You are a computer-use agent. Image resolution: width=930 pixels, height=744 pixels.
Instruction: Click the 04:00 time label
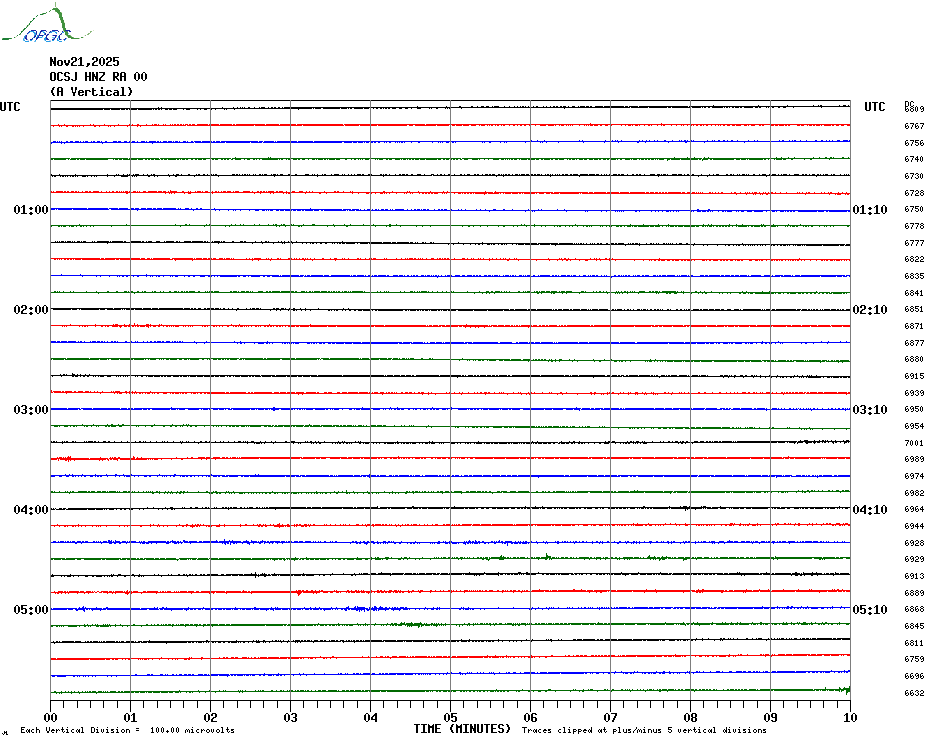[31, 510]
